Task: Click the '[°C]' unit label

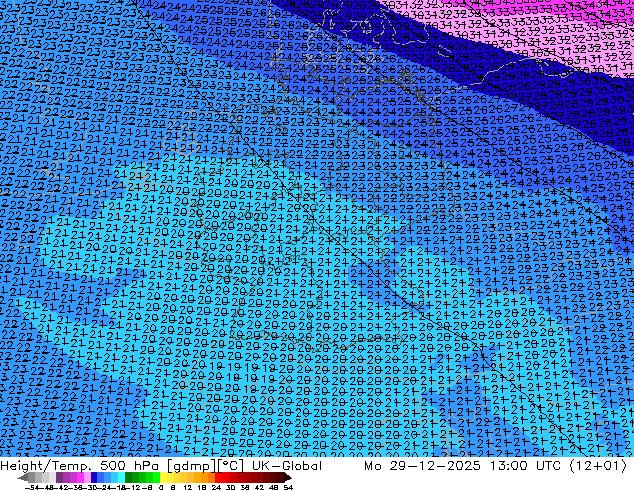Action: click(230, 466)
